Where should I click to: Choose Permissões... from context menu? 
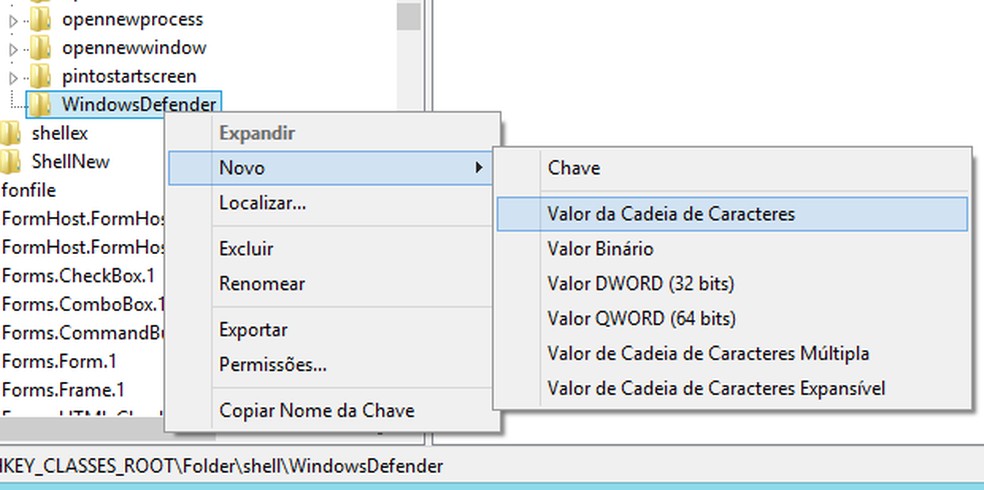(x=272, y=365)
